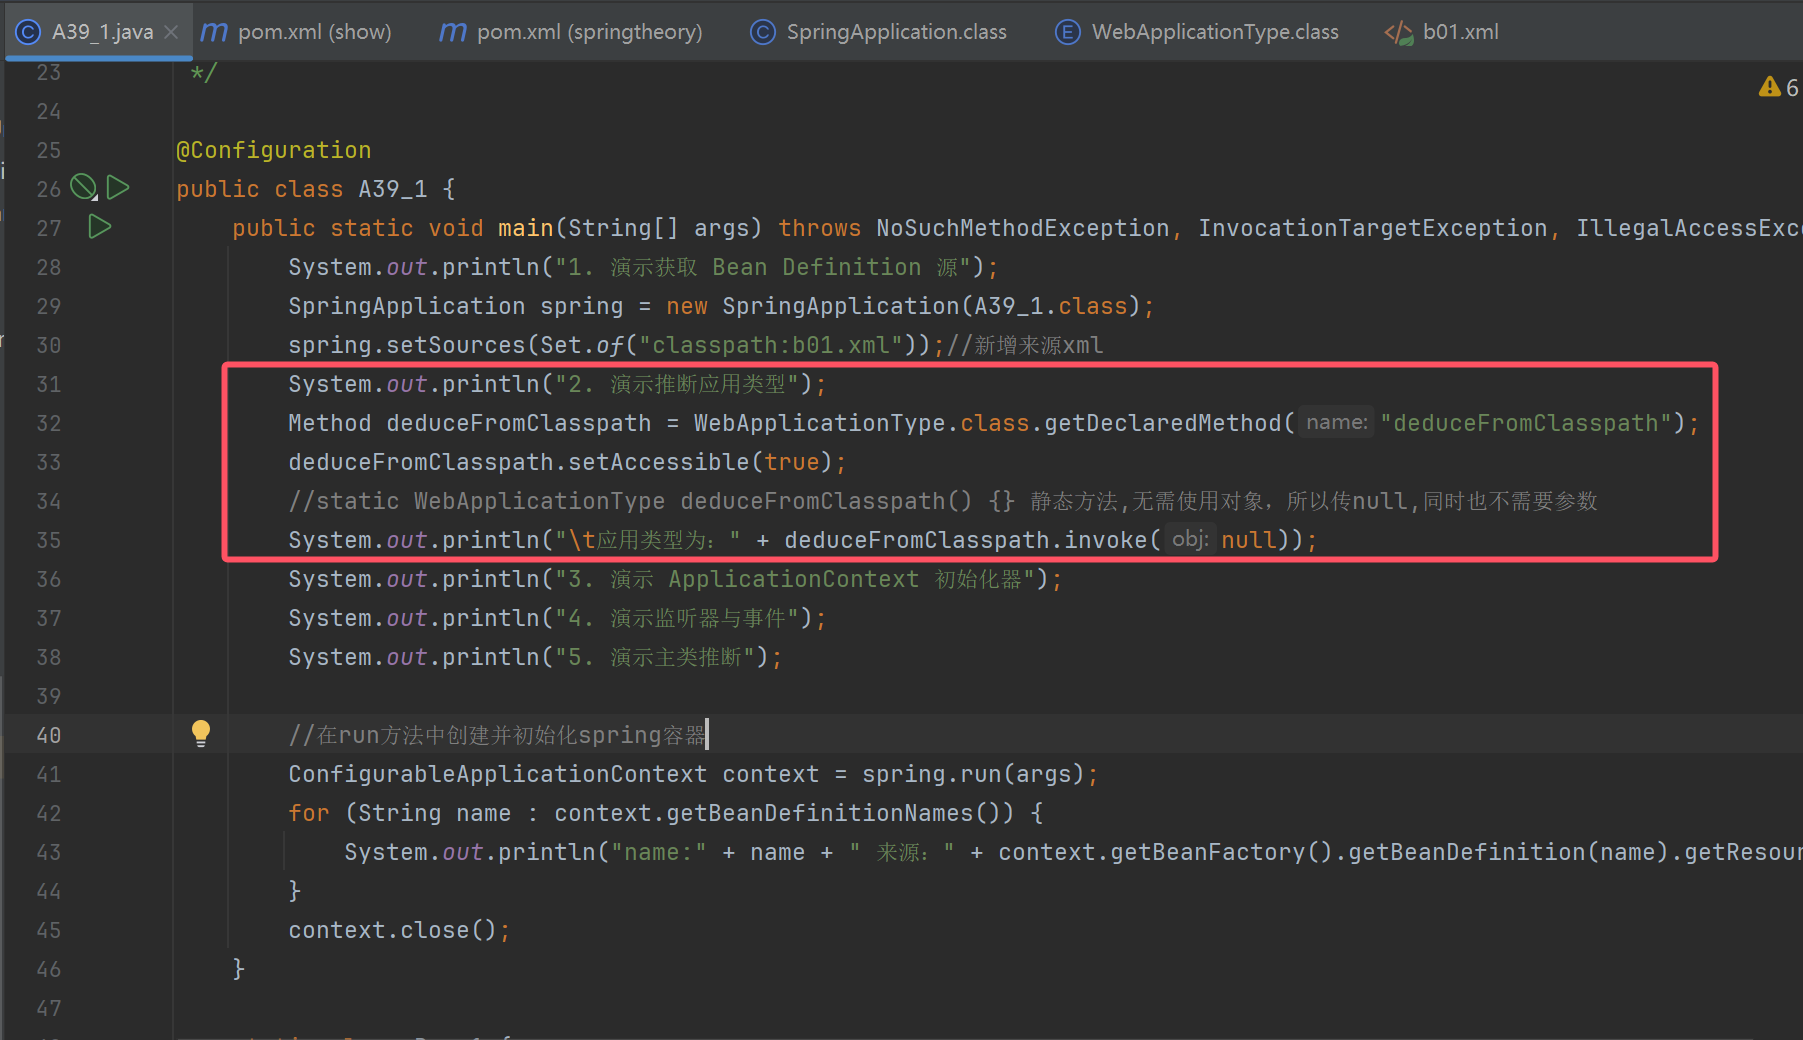Click the Maven icon of pom.xml (springtheory)
This screenshot has width=1803, height=1040.
452,32
